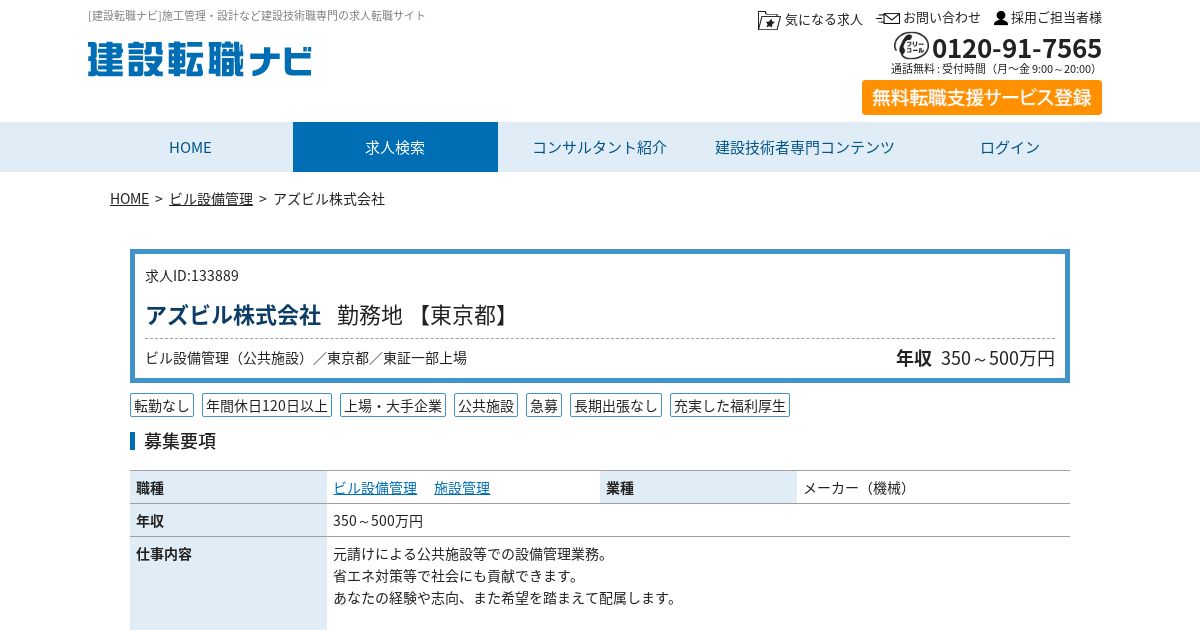Click the 転勤なし tag

(162, 405)
